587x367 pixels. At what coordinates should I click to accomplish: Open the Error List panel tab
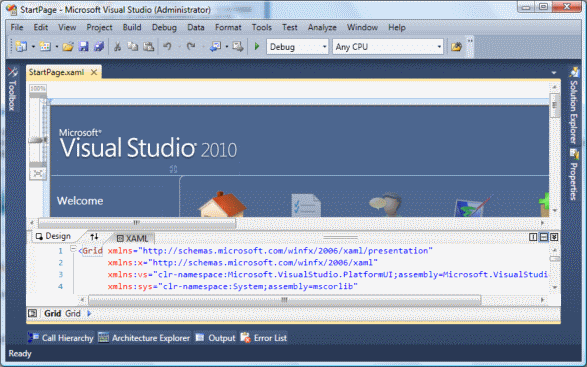(x=264, y=338)
